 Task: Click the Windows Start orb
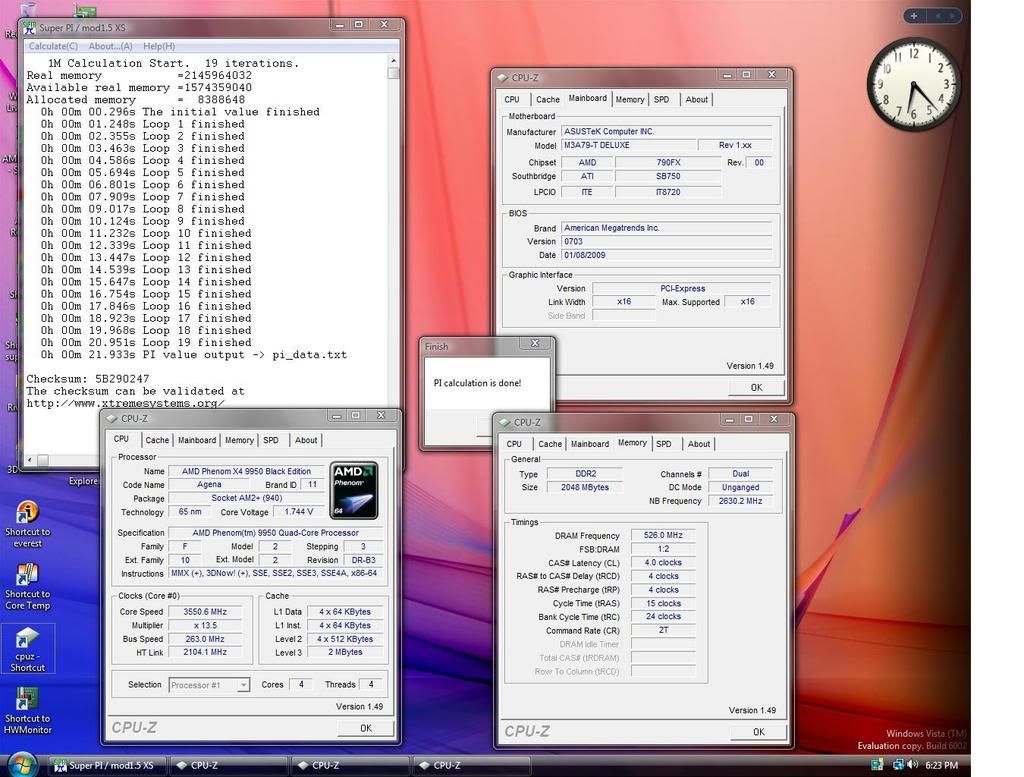pos(22,765)
